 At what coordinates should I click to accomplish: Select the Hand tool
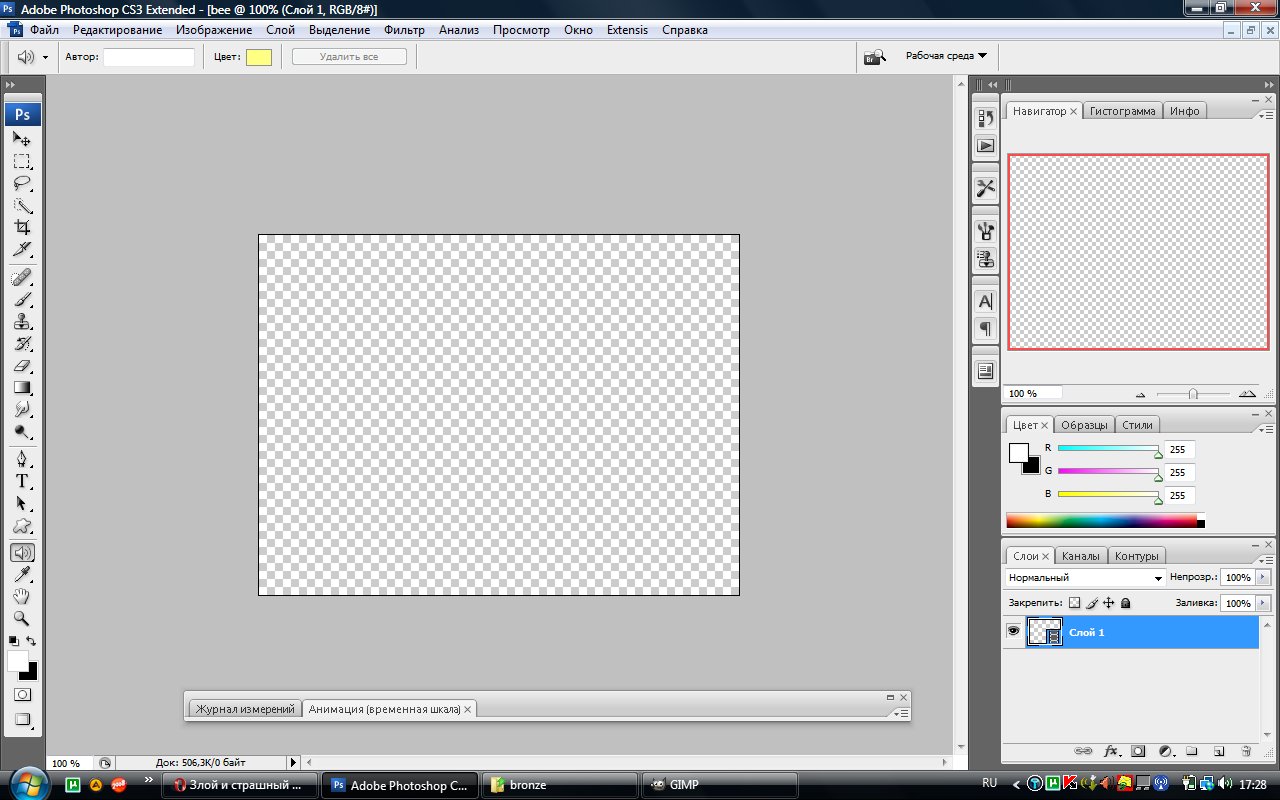(22, 596)
